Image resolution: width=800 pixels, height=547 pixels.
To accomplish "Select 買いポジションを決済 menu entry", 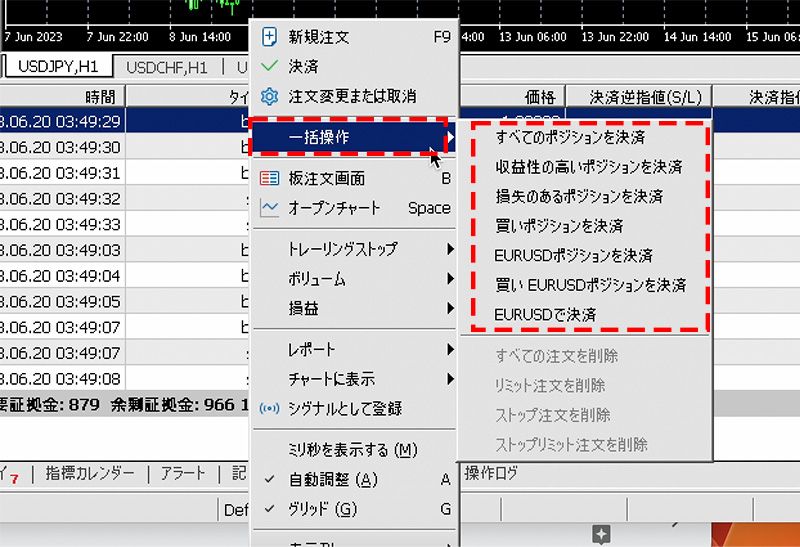I will tap(559, 226).
